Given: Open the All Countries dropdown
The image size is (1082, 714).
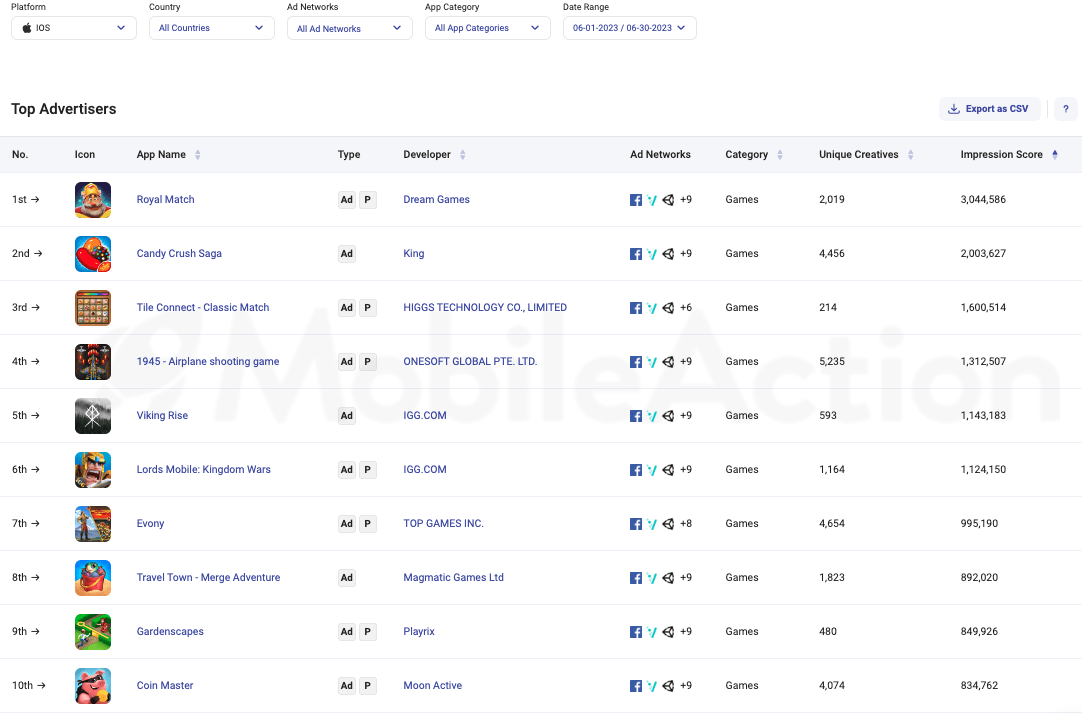Looking at the screenshot, I should 212,28.
